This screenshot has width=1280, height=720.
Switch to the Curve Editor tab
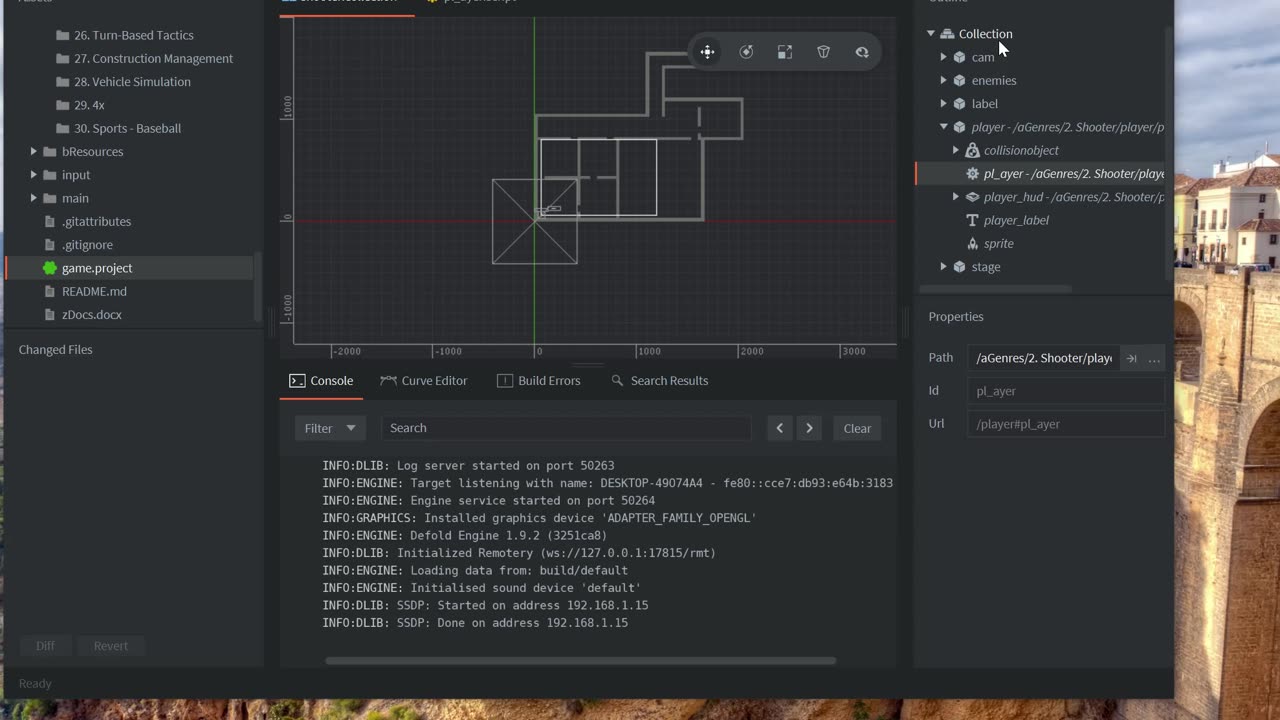424,381
